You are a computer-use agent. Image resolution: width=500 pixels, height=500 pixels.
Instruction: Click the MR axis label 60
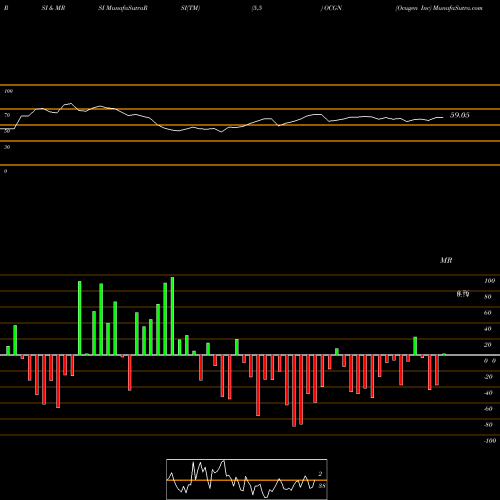(488, 313)
